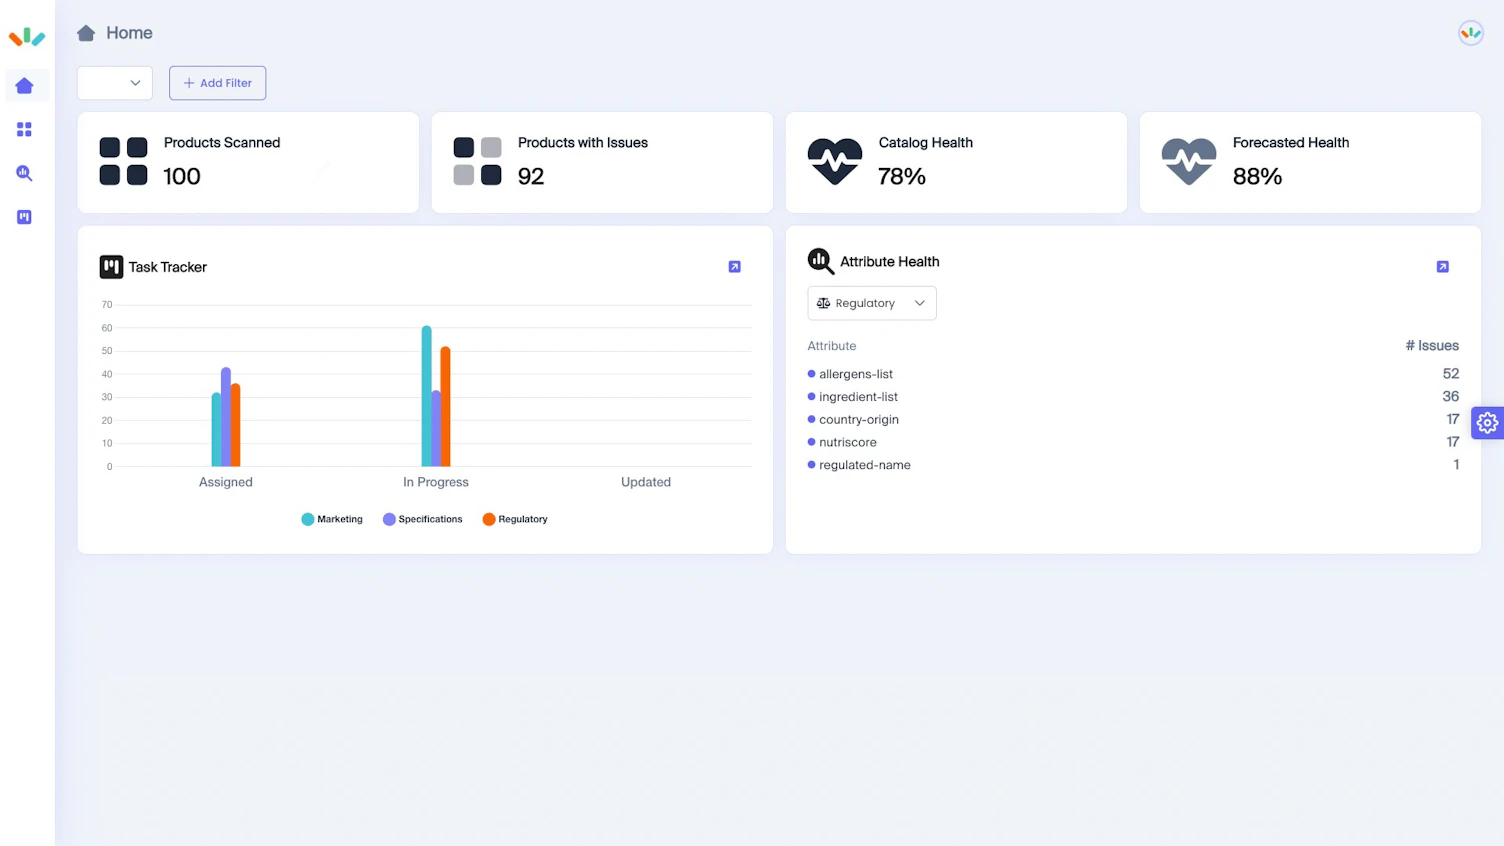Viewport: 1504px width, 846px height.
Task: Select the country-origin attribute row
Action: (x=1133, y=419)
